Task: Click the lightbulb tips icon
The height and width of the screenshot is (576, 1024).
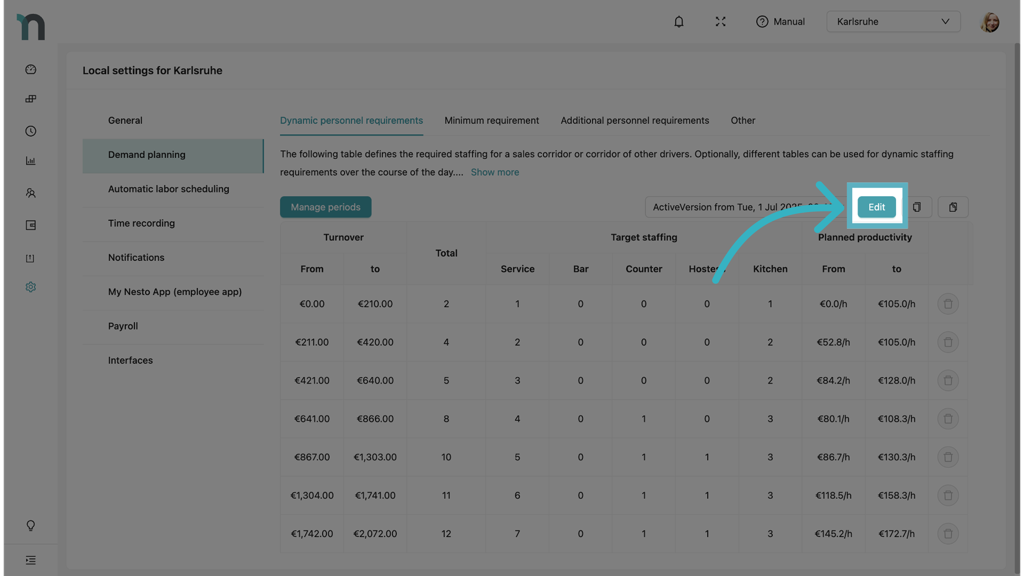Action: (x=31, y=526)
